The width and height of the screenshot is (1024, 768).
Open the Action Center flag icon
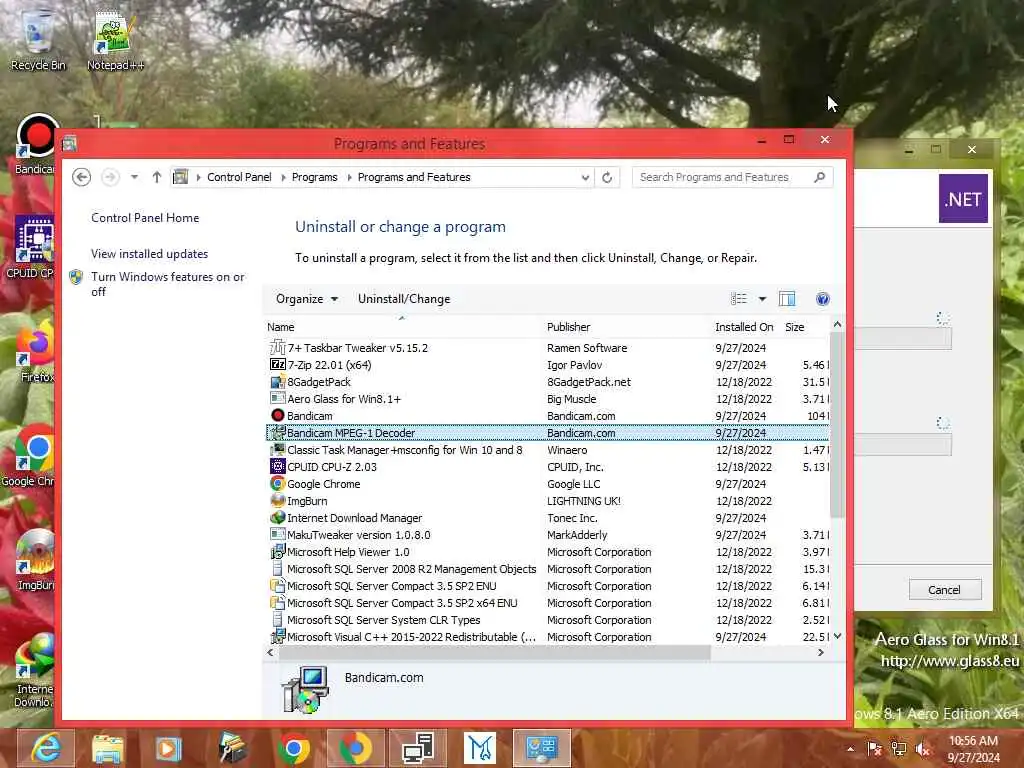point(874,749)
